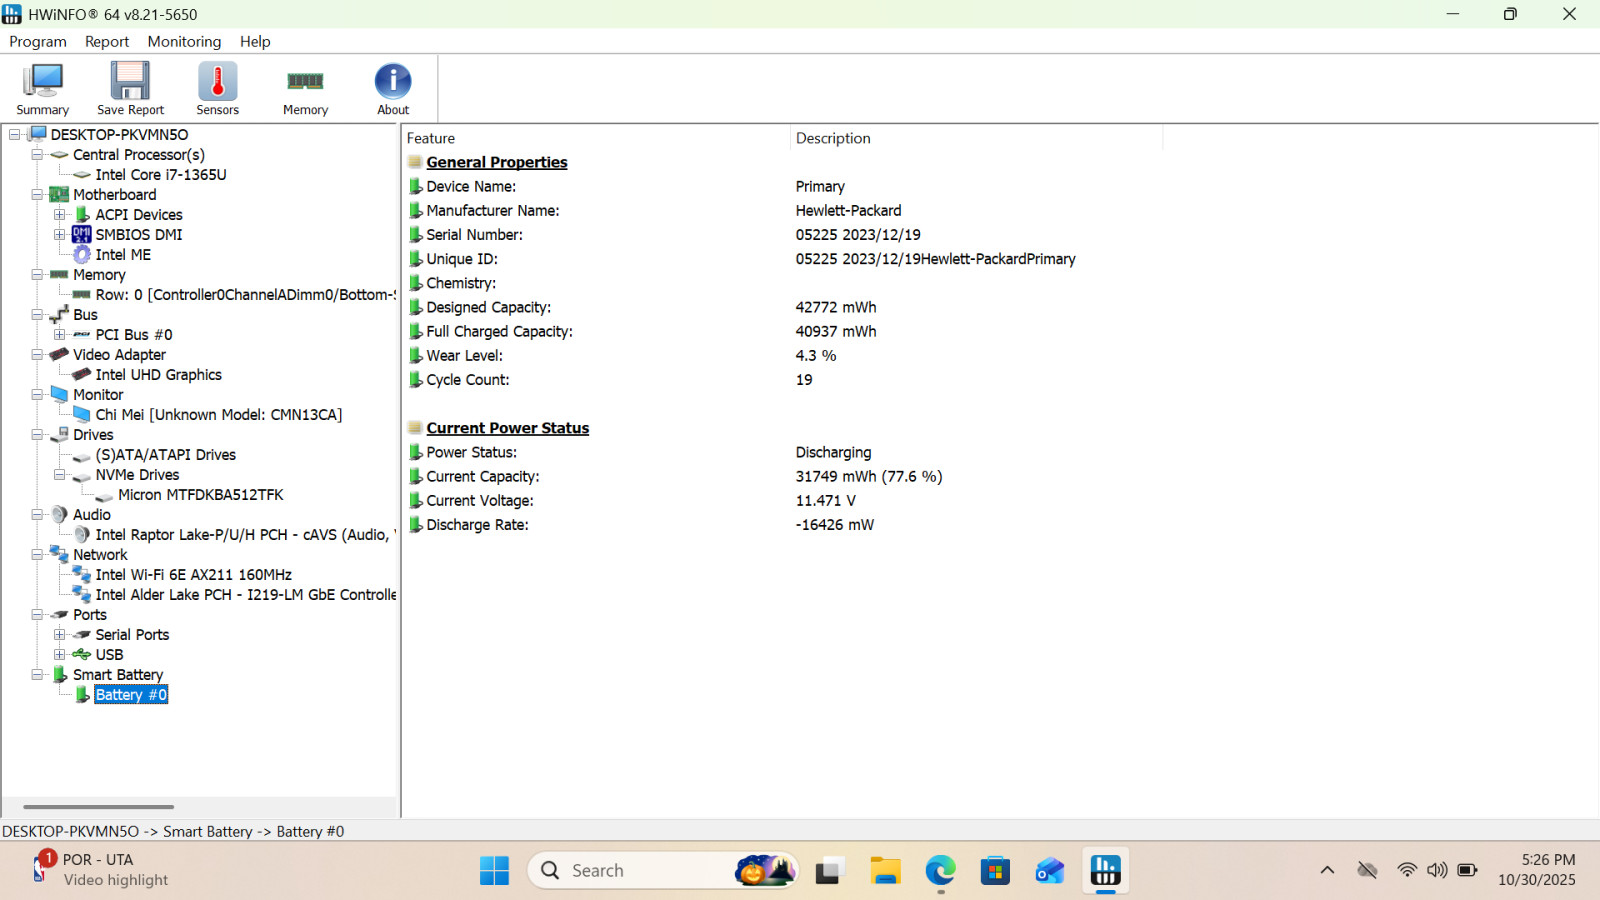The image size is (1600, 900).
Task: Click the Full Charged Capacity value 40937 mWh
Action: coord(836,332)
